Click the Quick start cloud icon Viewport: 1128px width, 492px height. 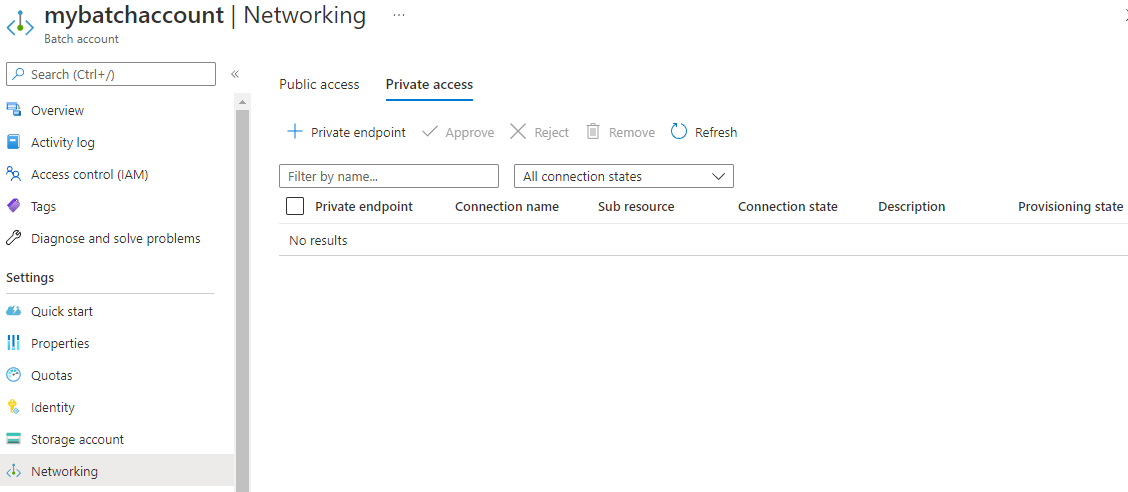[14, 311]
